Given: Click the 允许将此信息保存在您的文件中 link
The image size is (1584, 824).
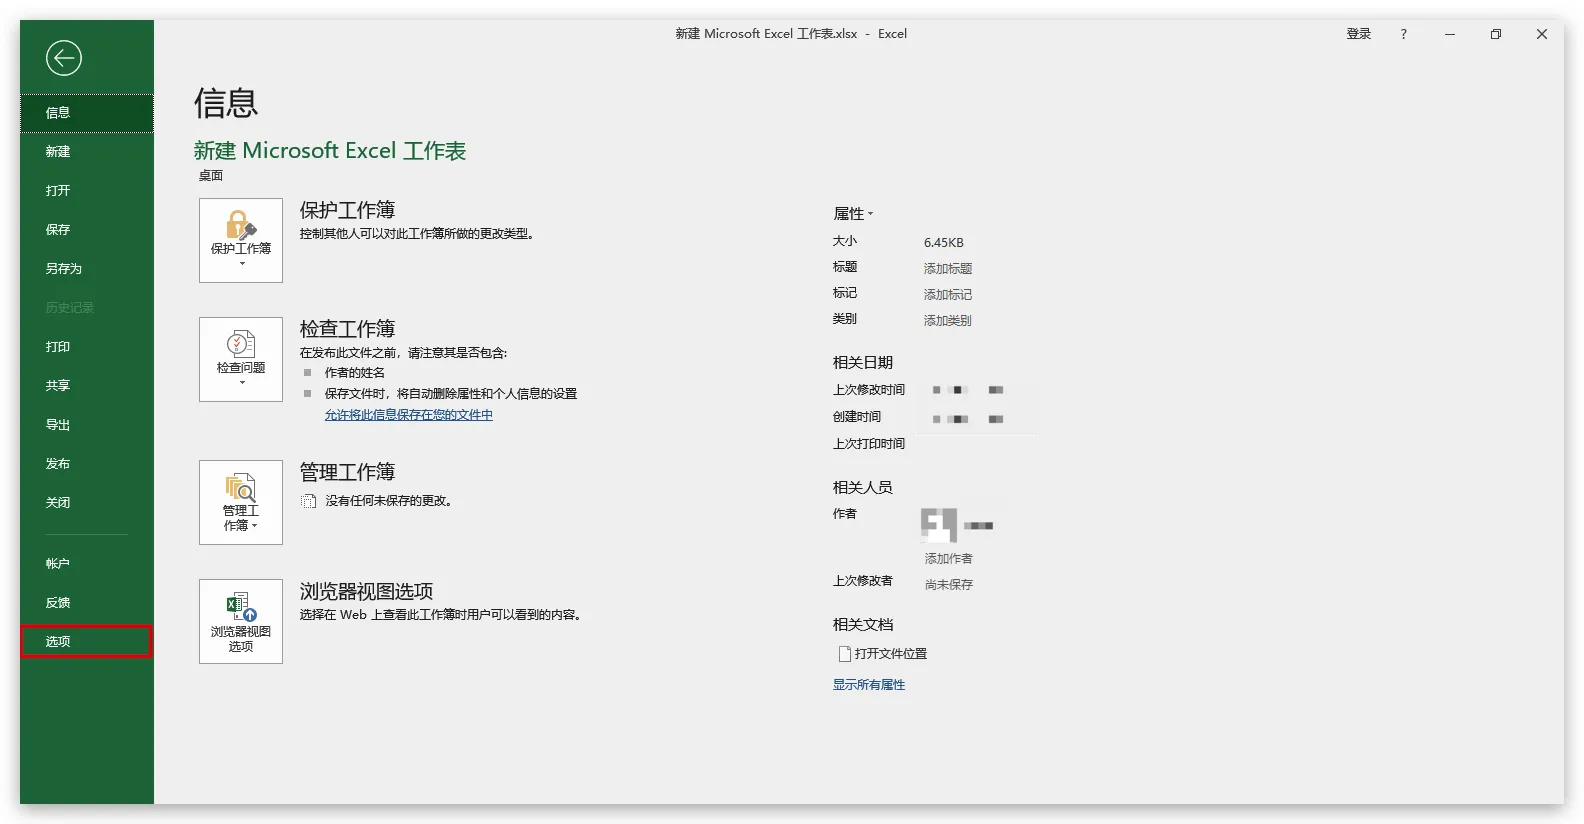Looking at the screenshot, I should (x=408, y=415).
